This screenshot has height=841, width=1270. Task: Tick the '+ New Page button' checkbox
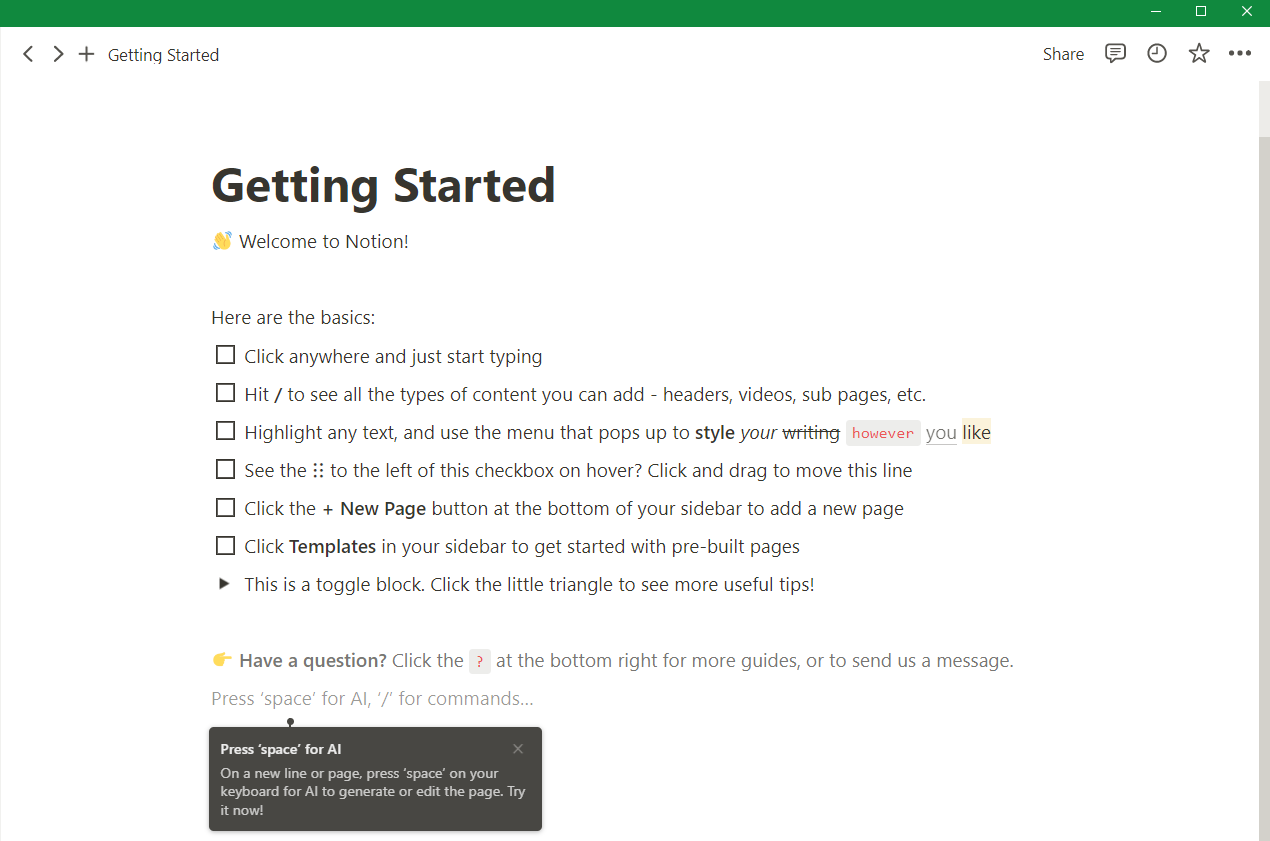coord(225,507)
